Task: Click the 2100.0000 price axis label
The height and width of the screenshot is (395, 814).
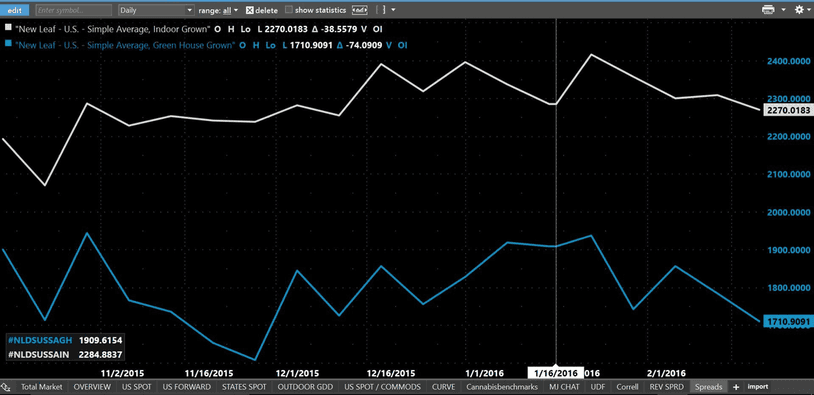Action: (788, 174)
